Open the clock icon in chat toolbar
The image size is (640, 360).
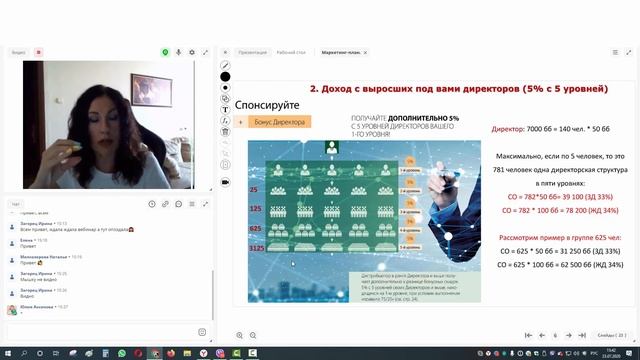point(152,204)
